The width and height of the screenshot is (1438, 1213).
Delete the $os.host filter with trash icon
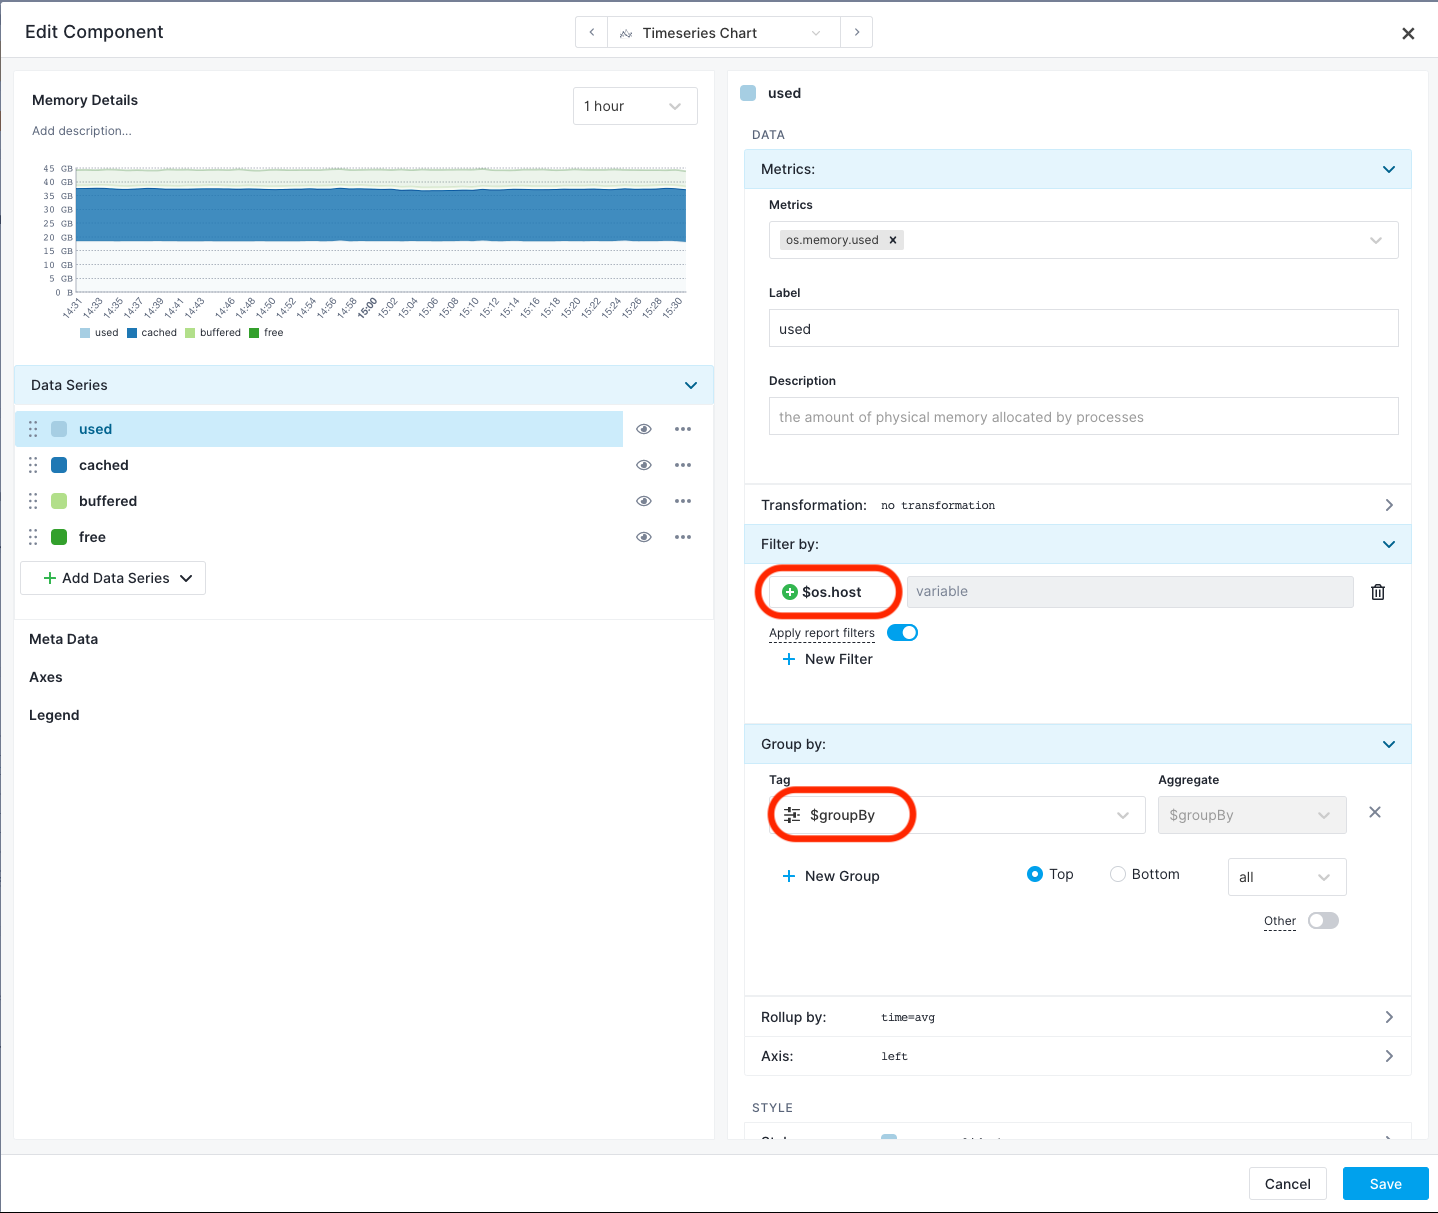coord(1378,592)
